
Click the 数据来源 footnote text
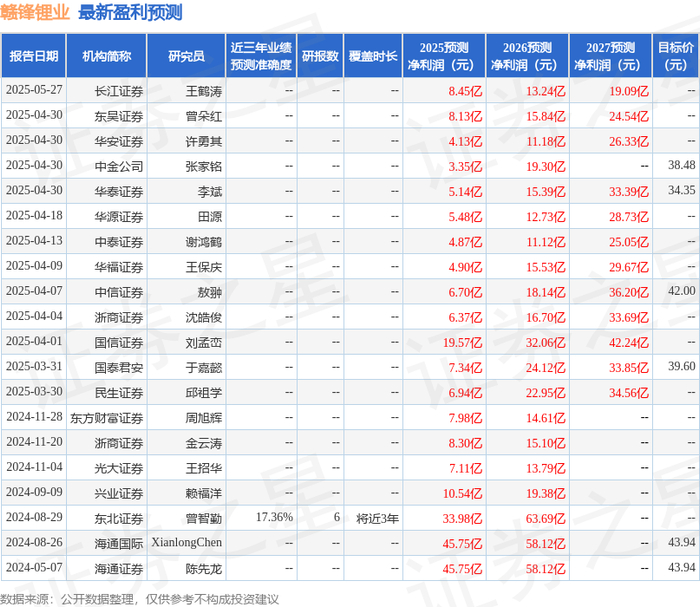[x=139, y=599]
